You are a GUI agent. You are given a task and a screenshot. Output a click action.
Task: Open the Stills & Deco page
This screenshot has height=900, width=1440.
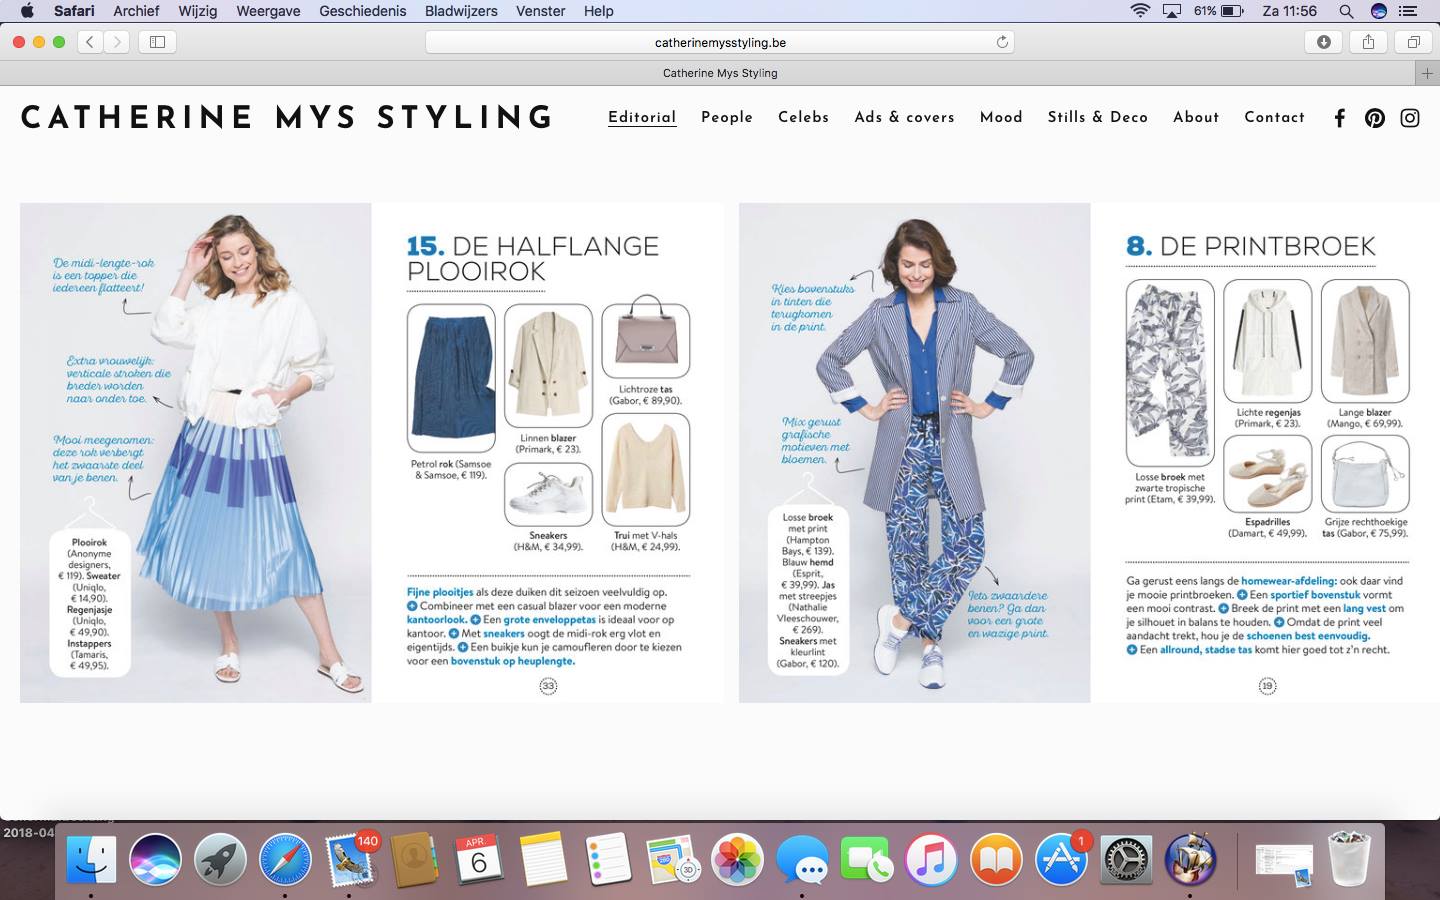[1098, 117]
